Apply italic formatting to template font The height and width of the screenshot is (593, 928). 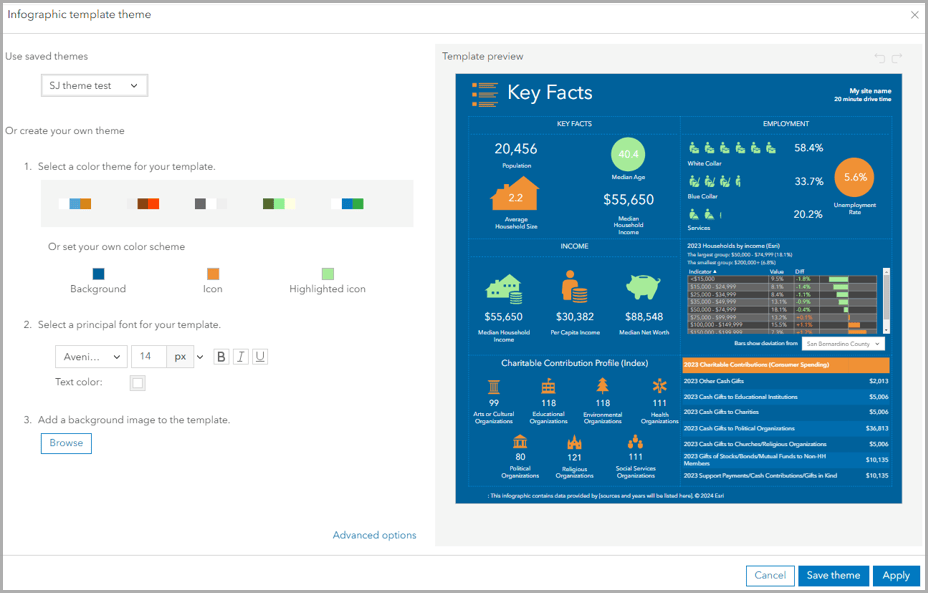[x=239, y=355]
